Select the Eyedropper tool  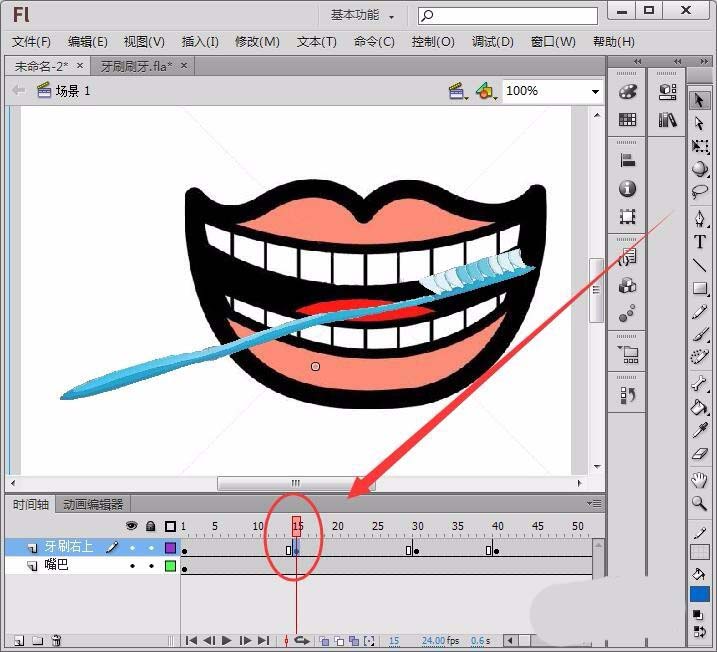click(x=700, y=431)
